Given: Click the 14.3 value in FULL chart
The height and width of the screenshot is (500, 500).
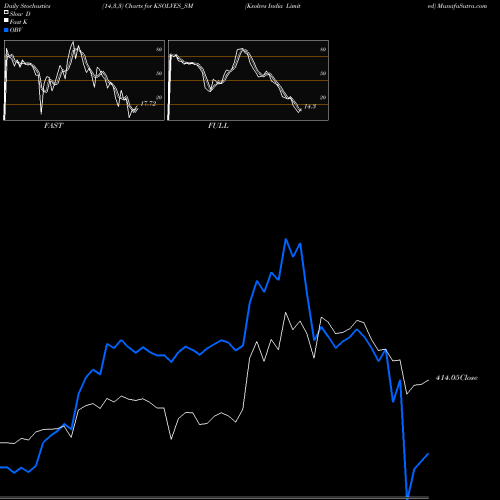Looking at the screenshot, I should click(x=310, y=106).
